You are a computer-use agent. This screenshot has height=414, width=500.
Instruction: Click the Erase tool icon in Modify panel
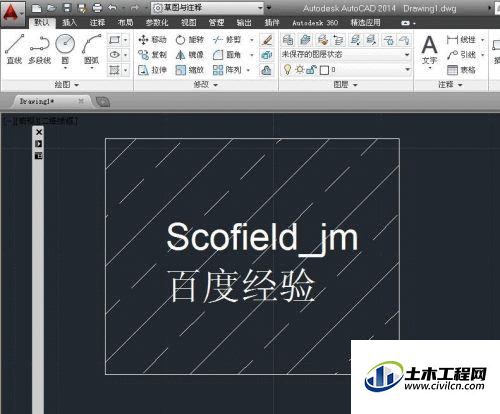click(267, 40)
